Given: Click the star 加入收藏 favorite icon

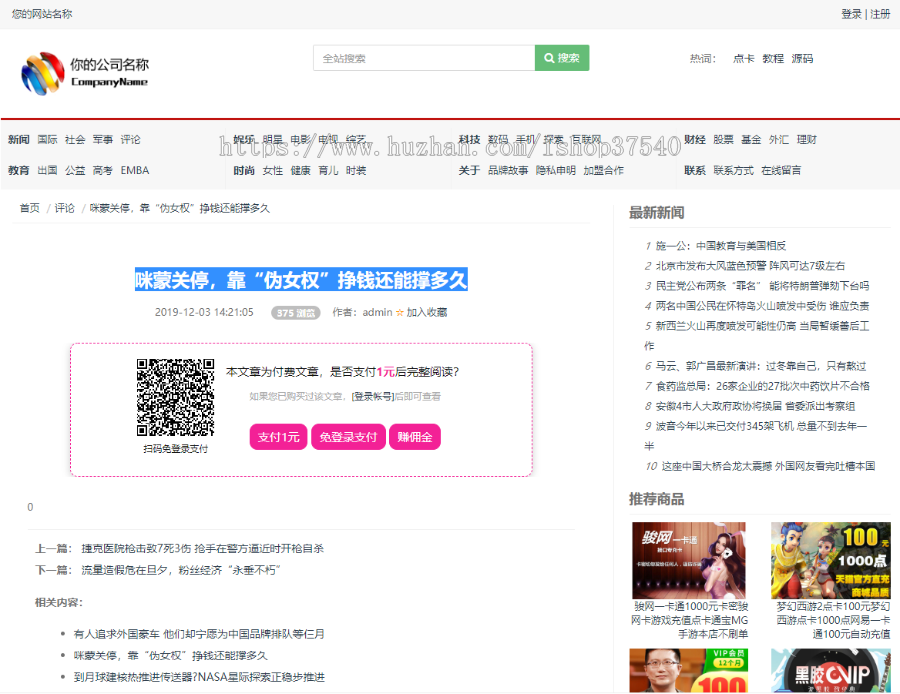Looking at the screenshot, I should click(400, 313).
